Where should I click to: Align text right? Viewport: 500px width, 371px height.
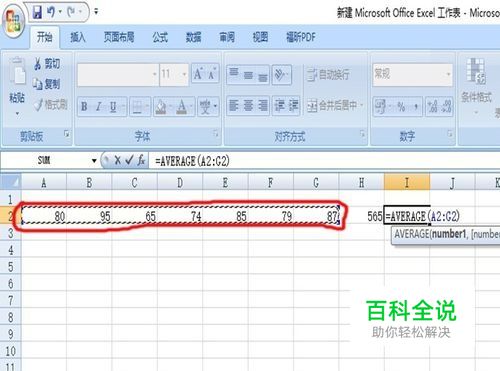(x=263, y=106)
